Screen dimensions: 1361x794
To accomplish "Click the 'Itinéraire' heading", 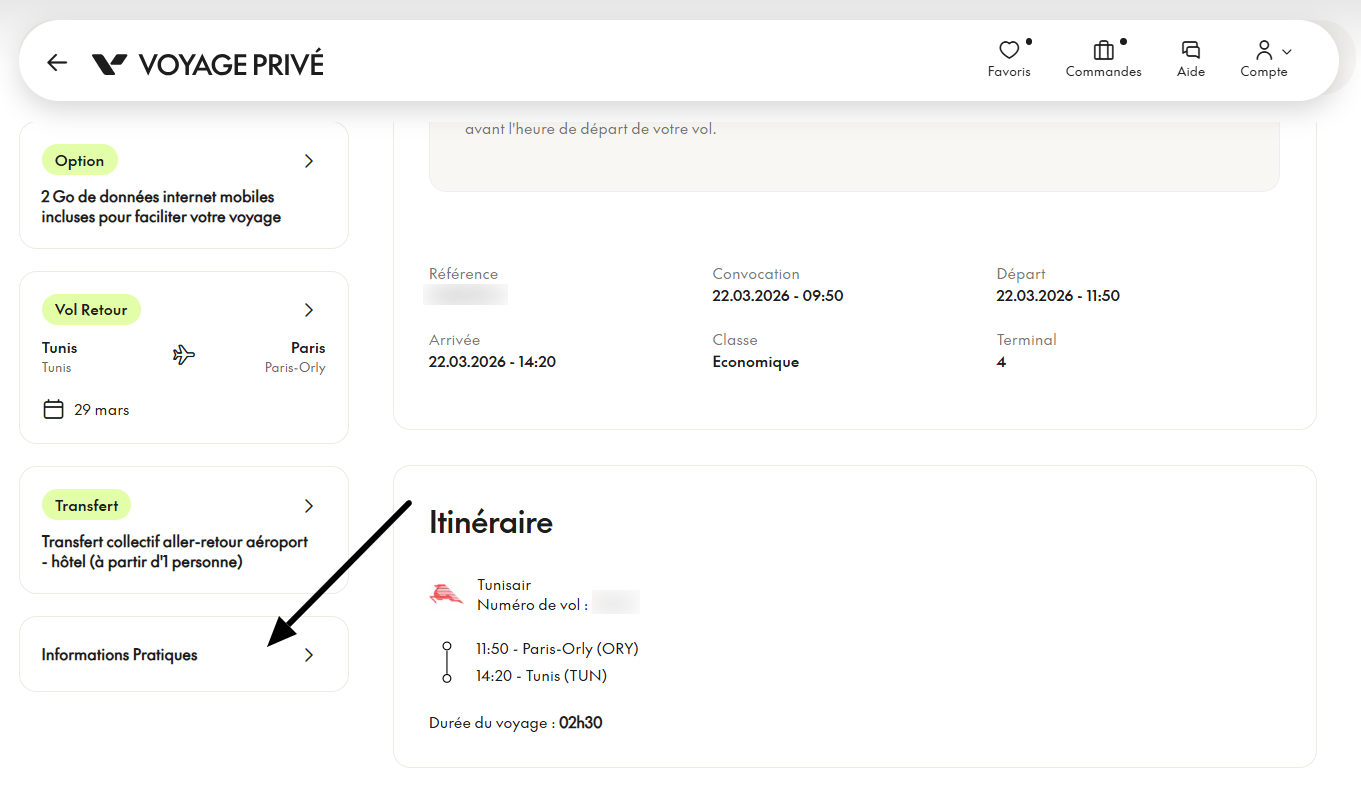I will click(491, 522).
